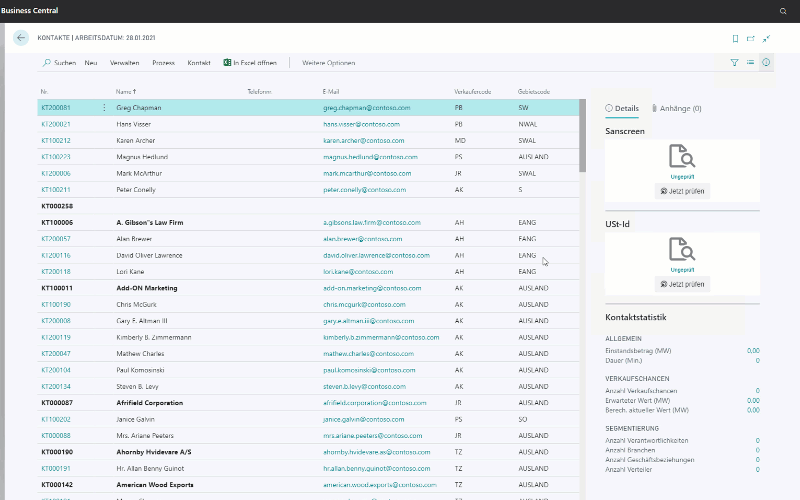Click the Telefonnr. column header
This screenshot has width=800, height=500.
pyautogui.click(x=259, y=92)
